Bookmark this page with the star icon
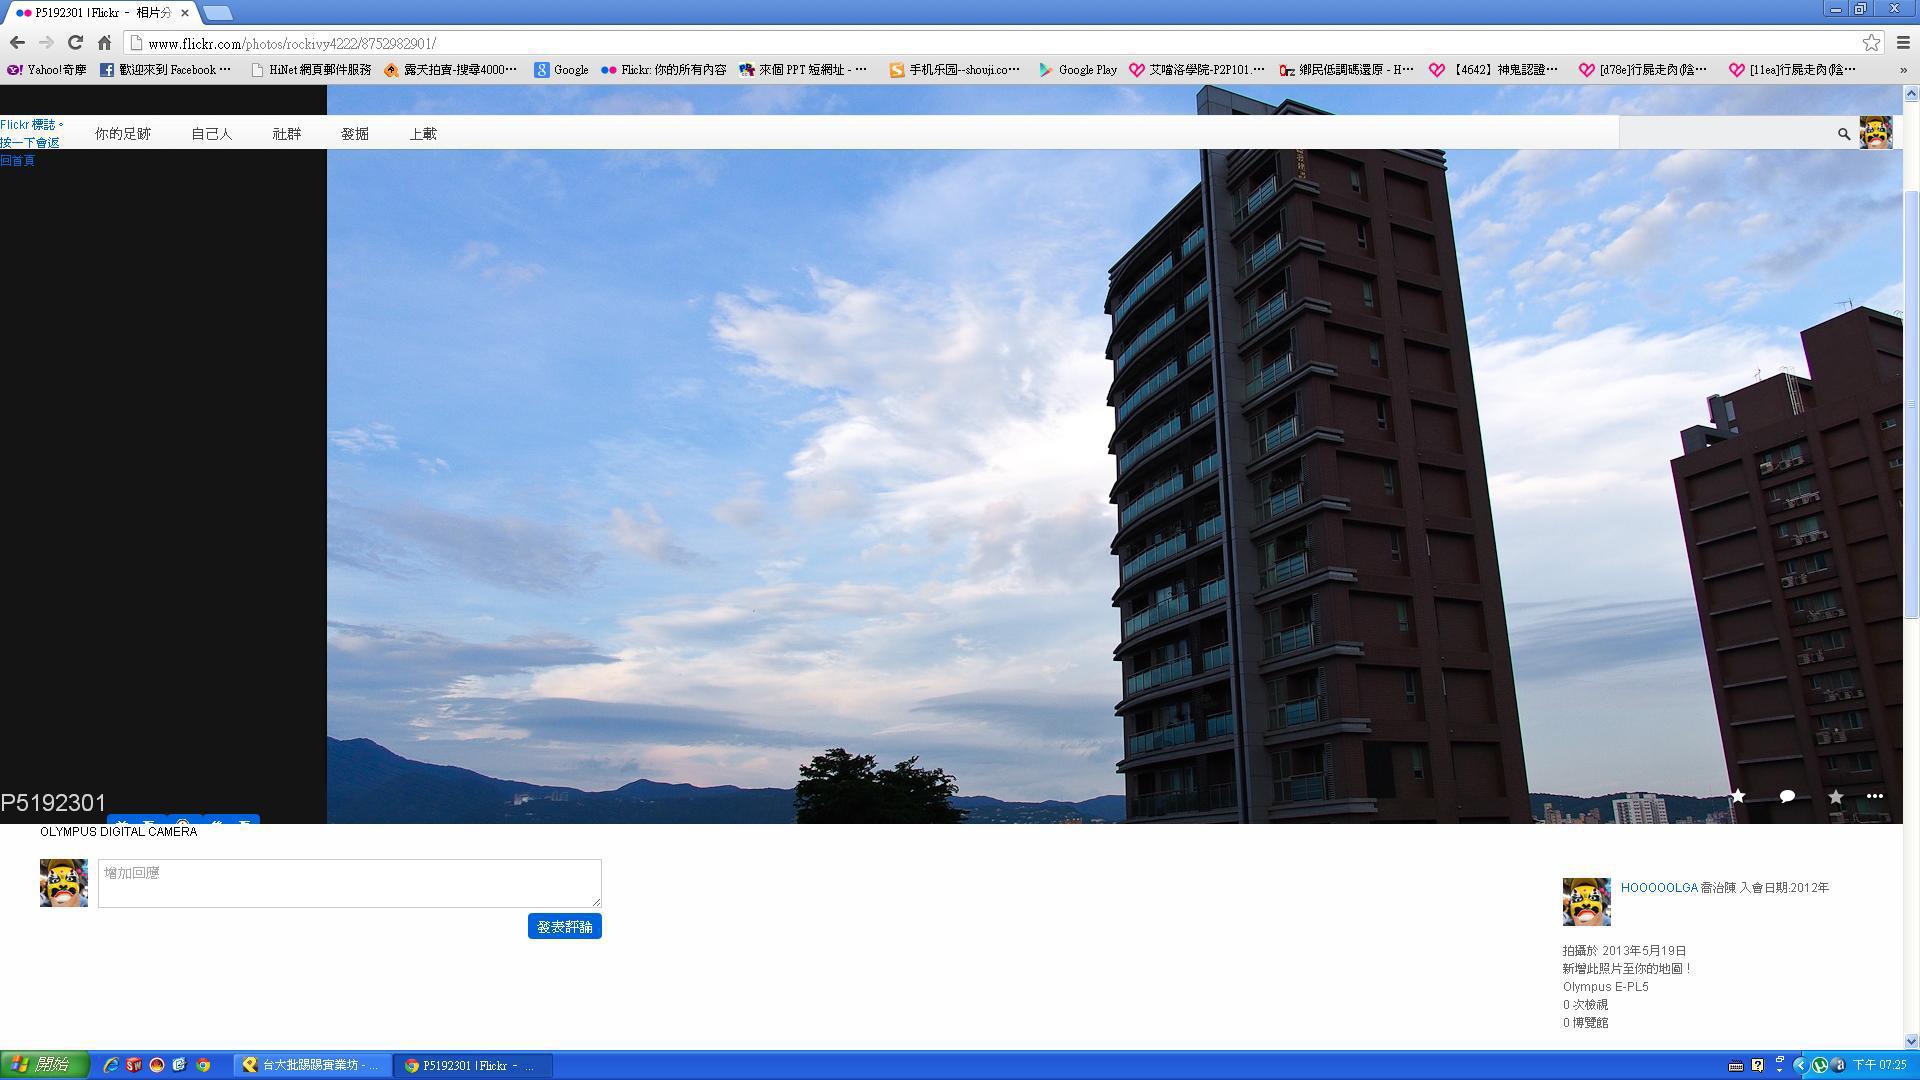Viewport: 1920px width, 1080px height. pyautogui.click(x=1871, y=42)
